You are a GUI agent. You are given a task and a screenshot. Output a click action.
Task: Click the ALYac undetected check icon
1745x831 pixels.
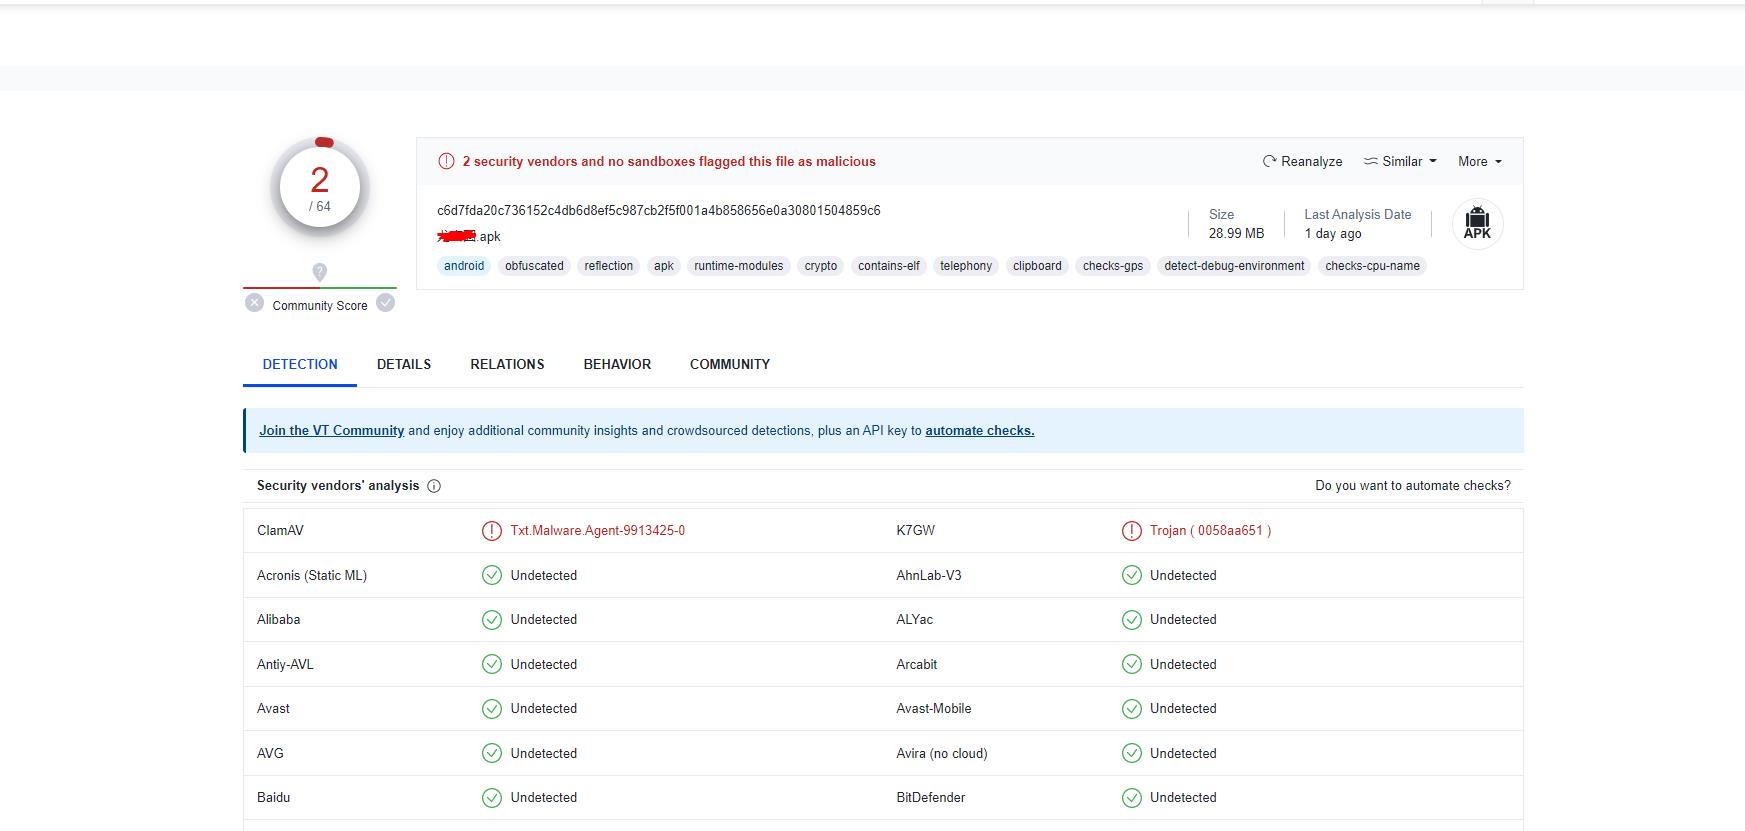pyautogui.click(x=1131, y=619)
